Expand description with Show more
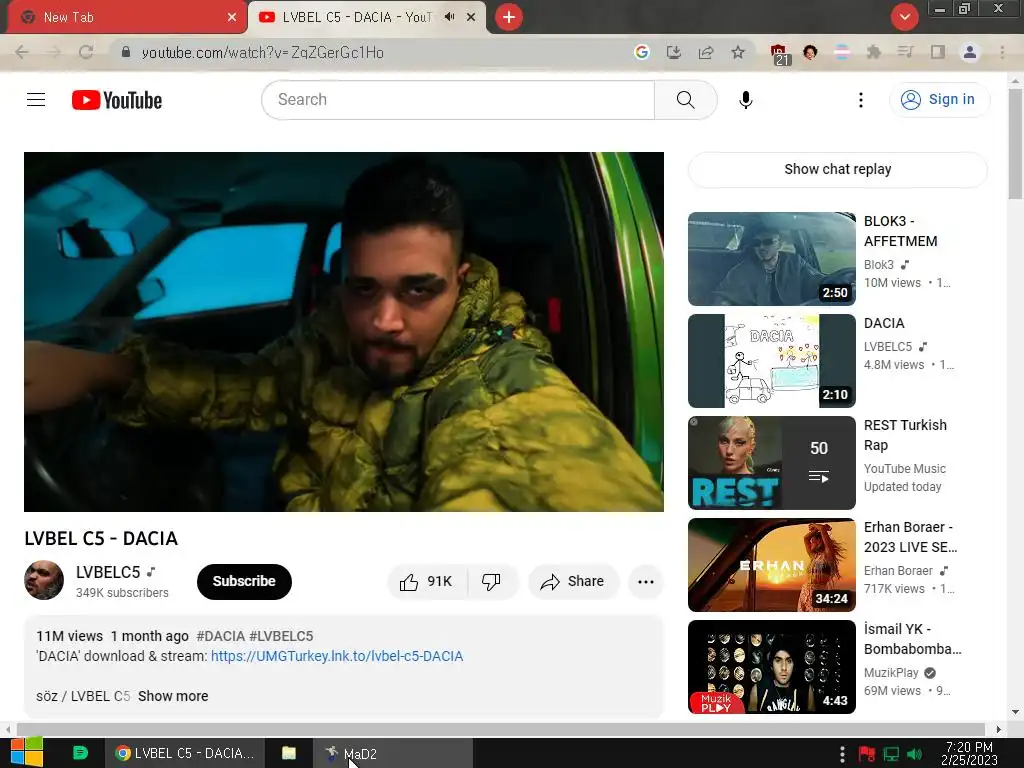The image size is (1024, 768). tap(173, 696)
